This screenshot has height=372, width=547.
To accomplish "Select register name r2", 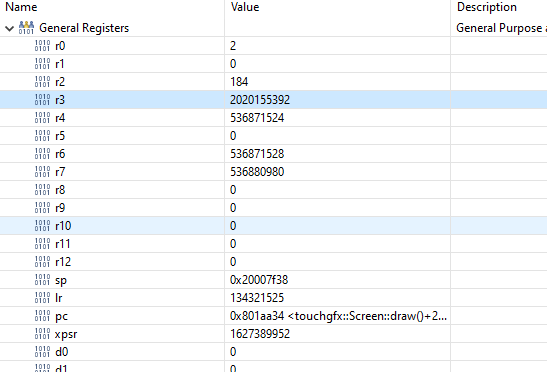I will [x=60, y=82].
